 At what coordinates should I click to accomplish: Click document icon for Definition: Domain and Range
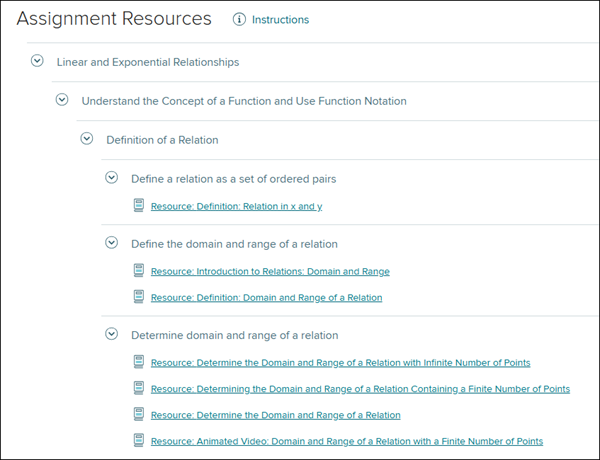(x=139, y=297)
